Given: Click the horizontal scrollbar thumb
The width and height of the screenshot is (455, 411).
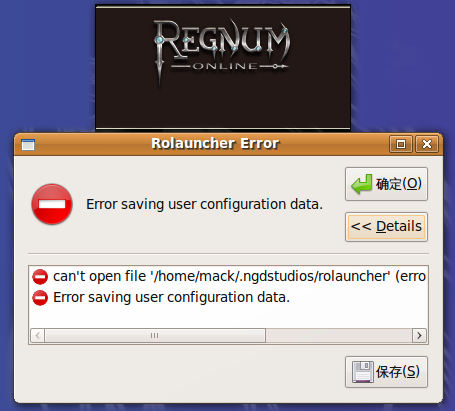Looking at the screenshot, I should (155, 335).
